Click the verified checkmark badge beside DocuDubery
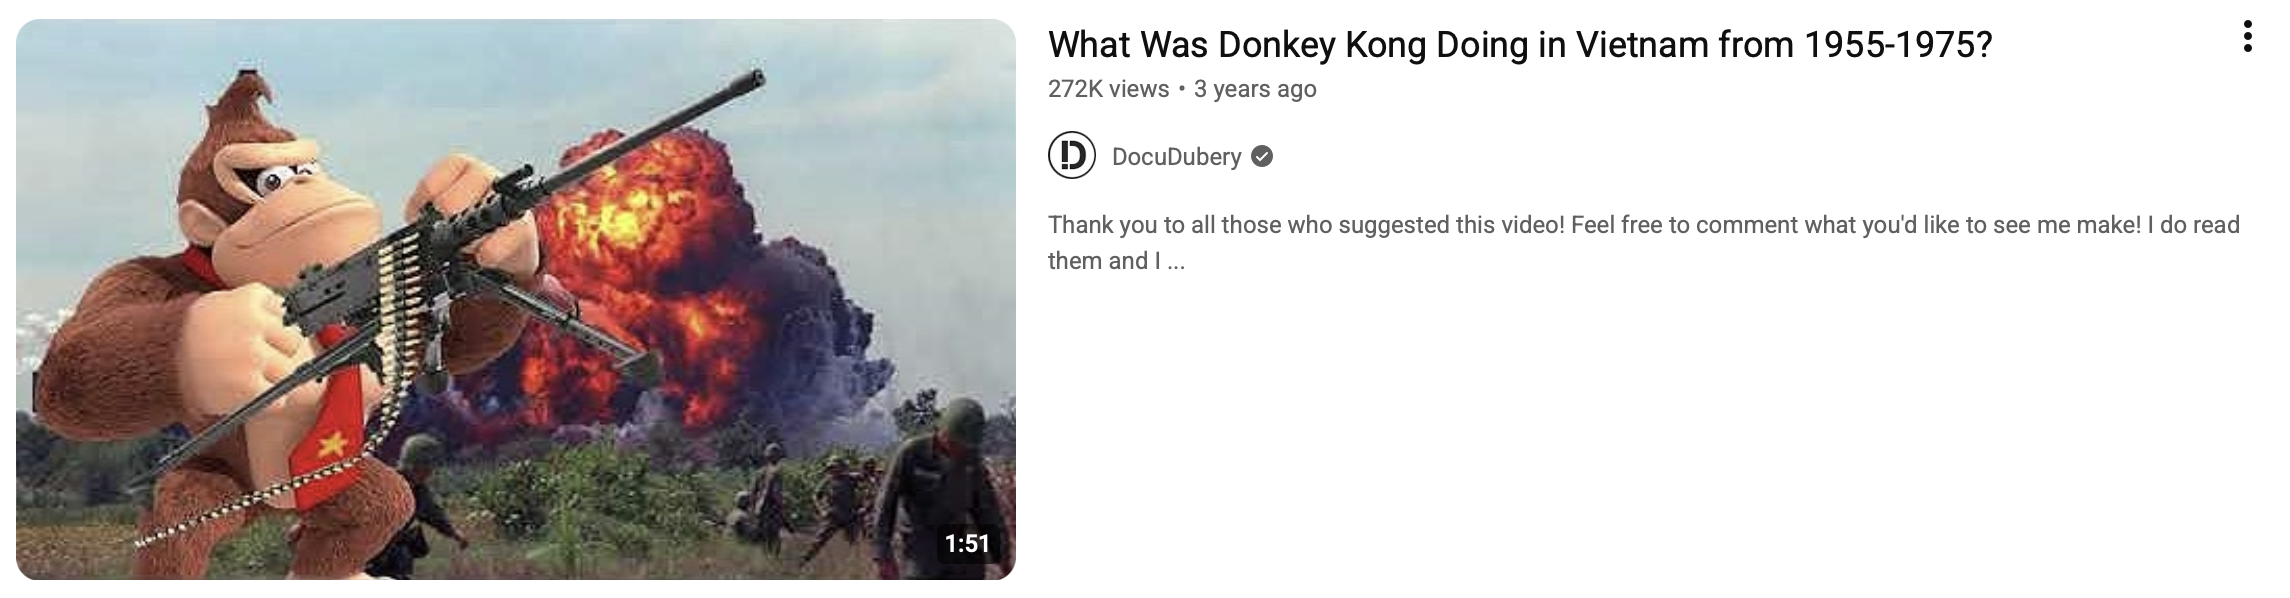 1262,156
